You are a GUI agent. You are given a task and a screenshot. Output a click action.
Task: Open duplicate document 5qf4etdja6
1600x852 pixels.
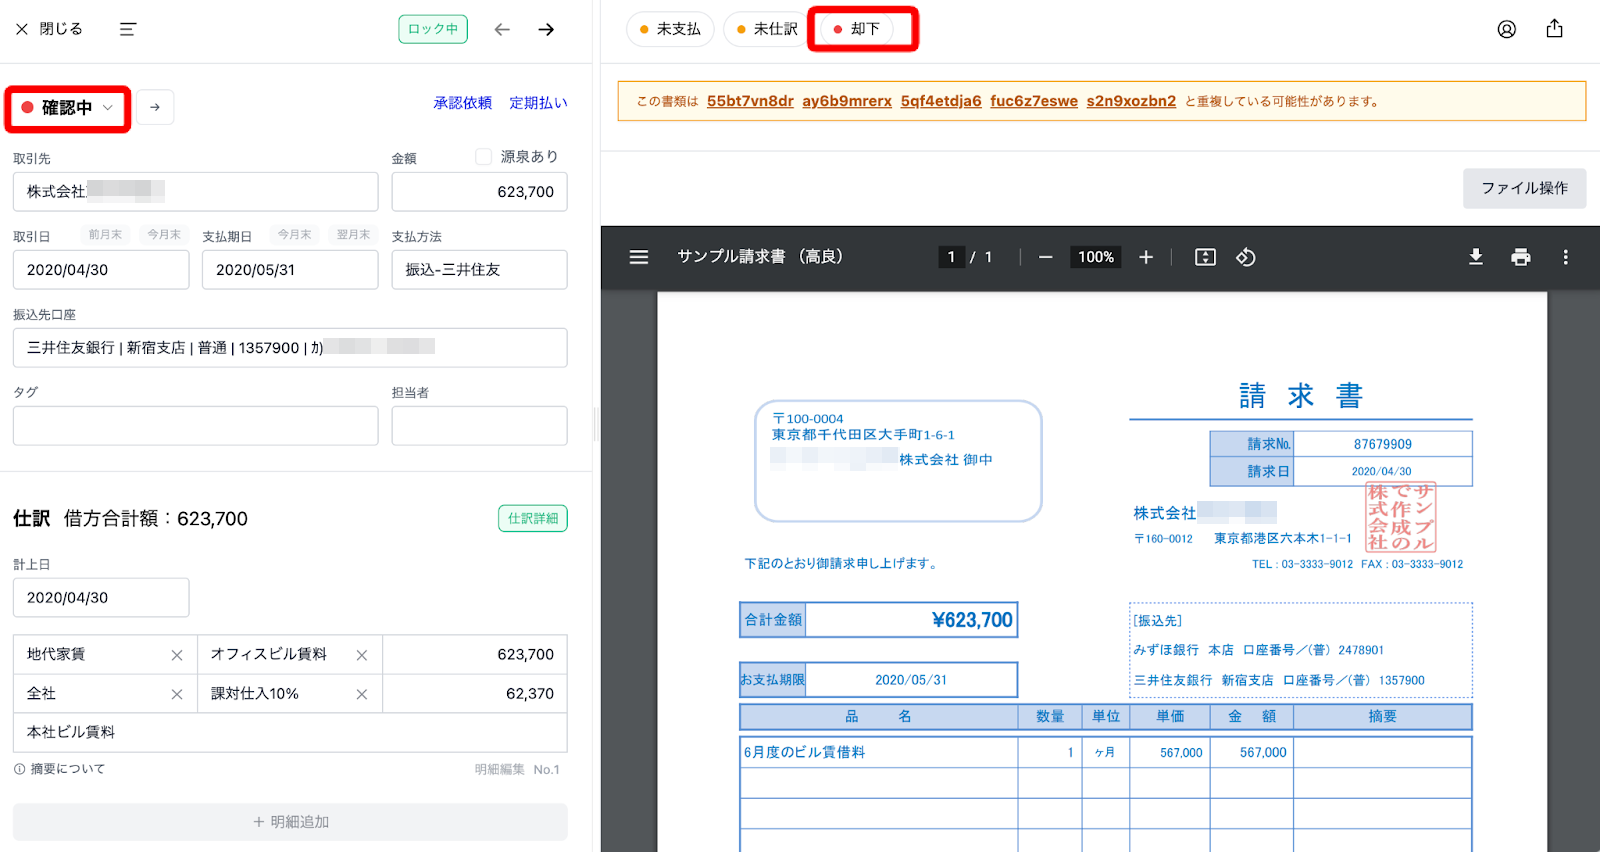pos(941,101)
